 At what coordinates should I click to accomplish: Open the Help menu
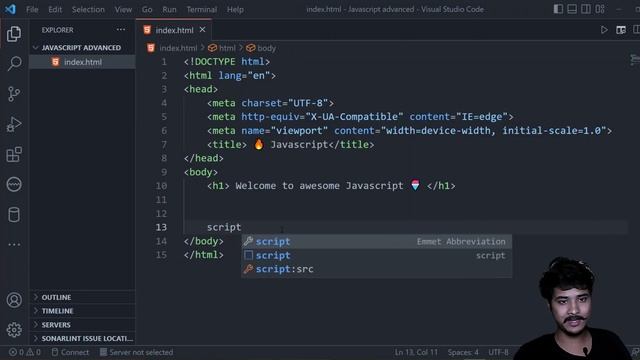click(x=235, y=9)
